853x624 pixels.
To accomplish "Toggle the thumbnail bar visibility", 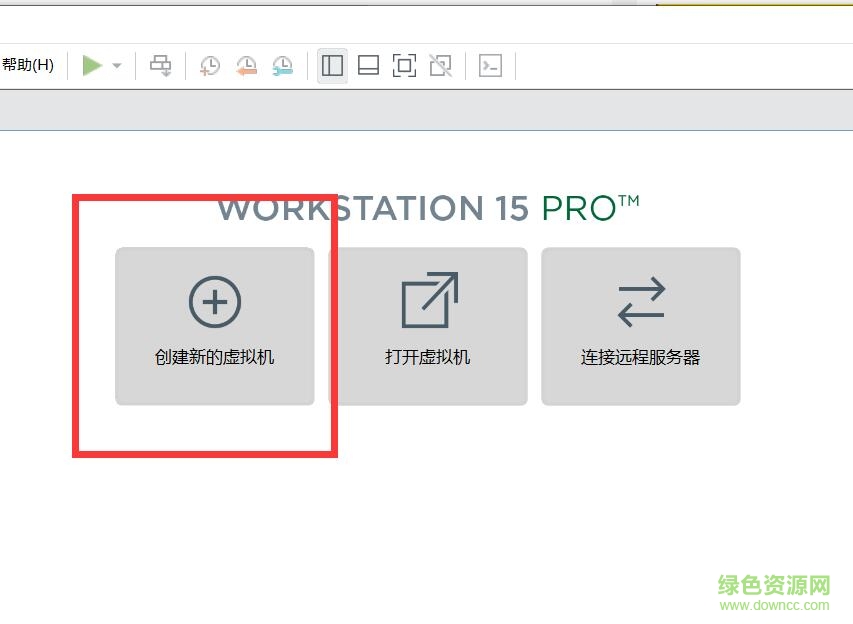I will point(368,65).
